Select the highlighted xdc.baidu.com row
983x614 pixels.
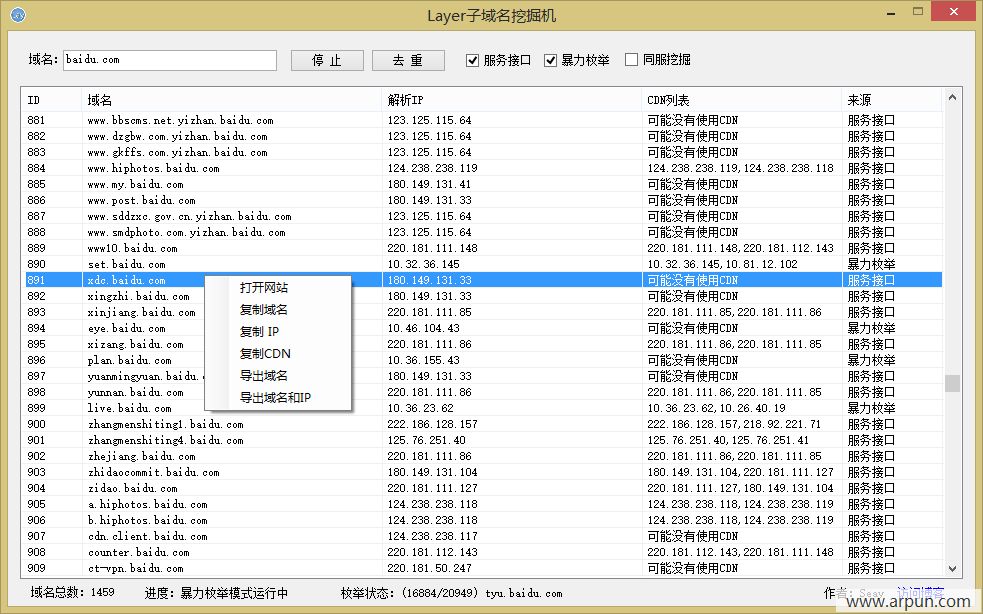[x=483, y=280]
